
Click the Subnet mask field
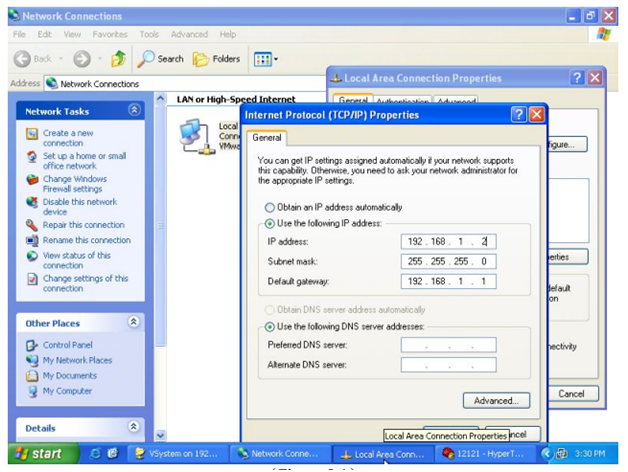pyautogui.click(x=449, y=262)
